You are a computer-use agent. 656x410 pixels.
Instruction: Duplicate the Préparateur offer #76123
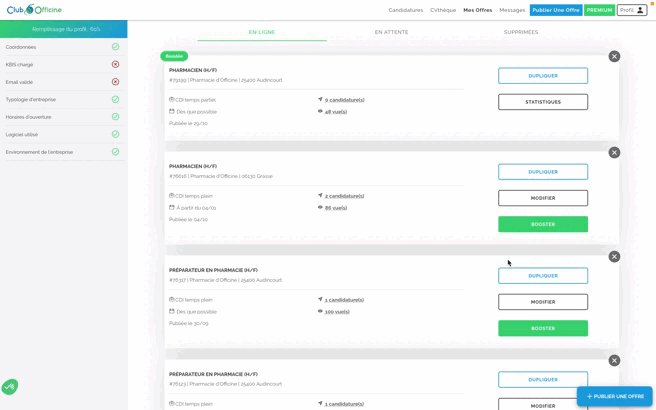click(x=543, y=379)
